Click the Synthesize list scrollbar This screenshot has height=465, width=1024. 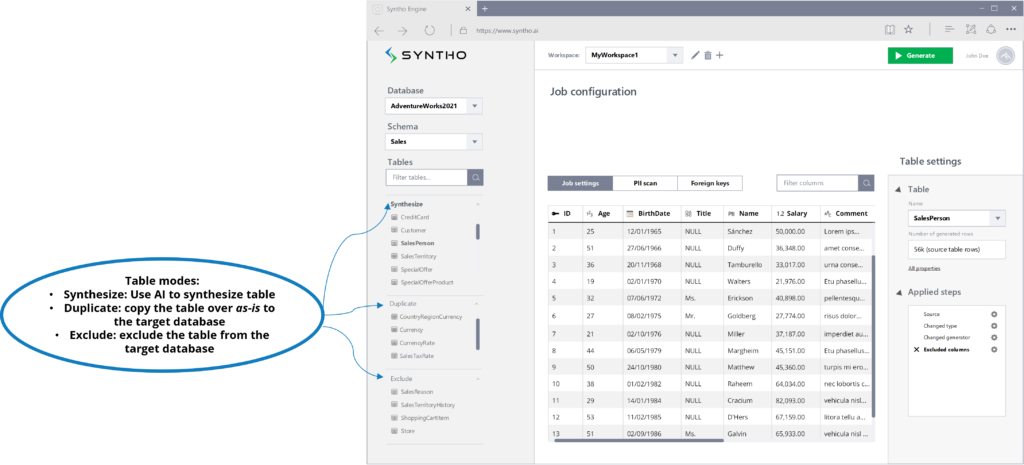(478, 232)
